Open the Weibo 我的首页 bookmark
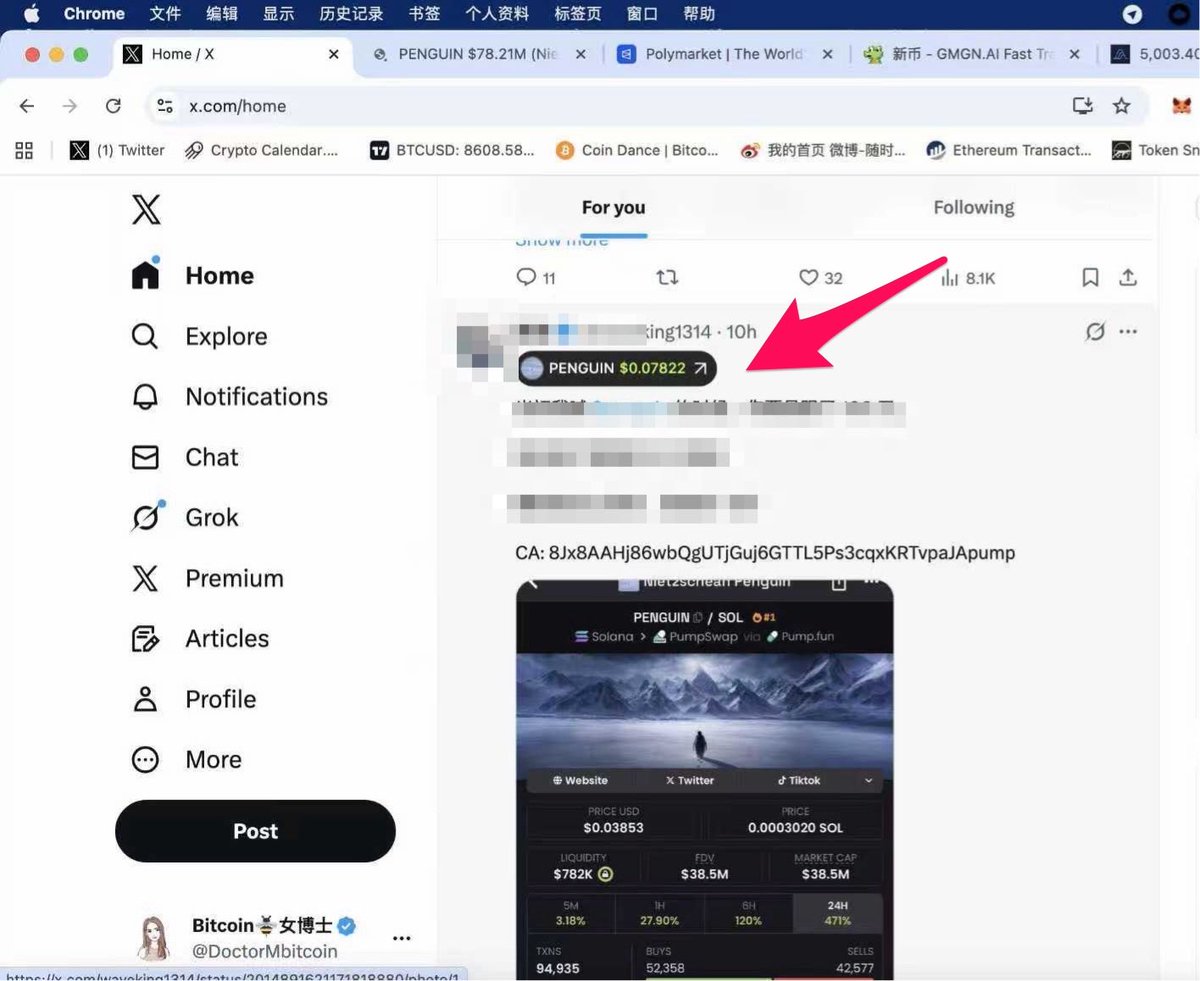Image resolution: width=1200 pixels, height=981 pixels. click(x=823, y=150)
